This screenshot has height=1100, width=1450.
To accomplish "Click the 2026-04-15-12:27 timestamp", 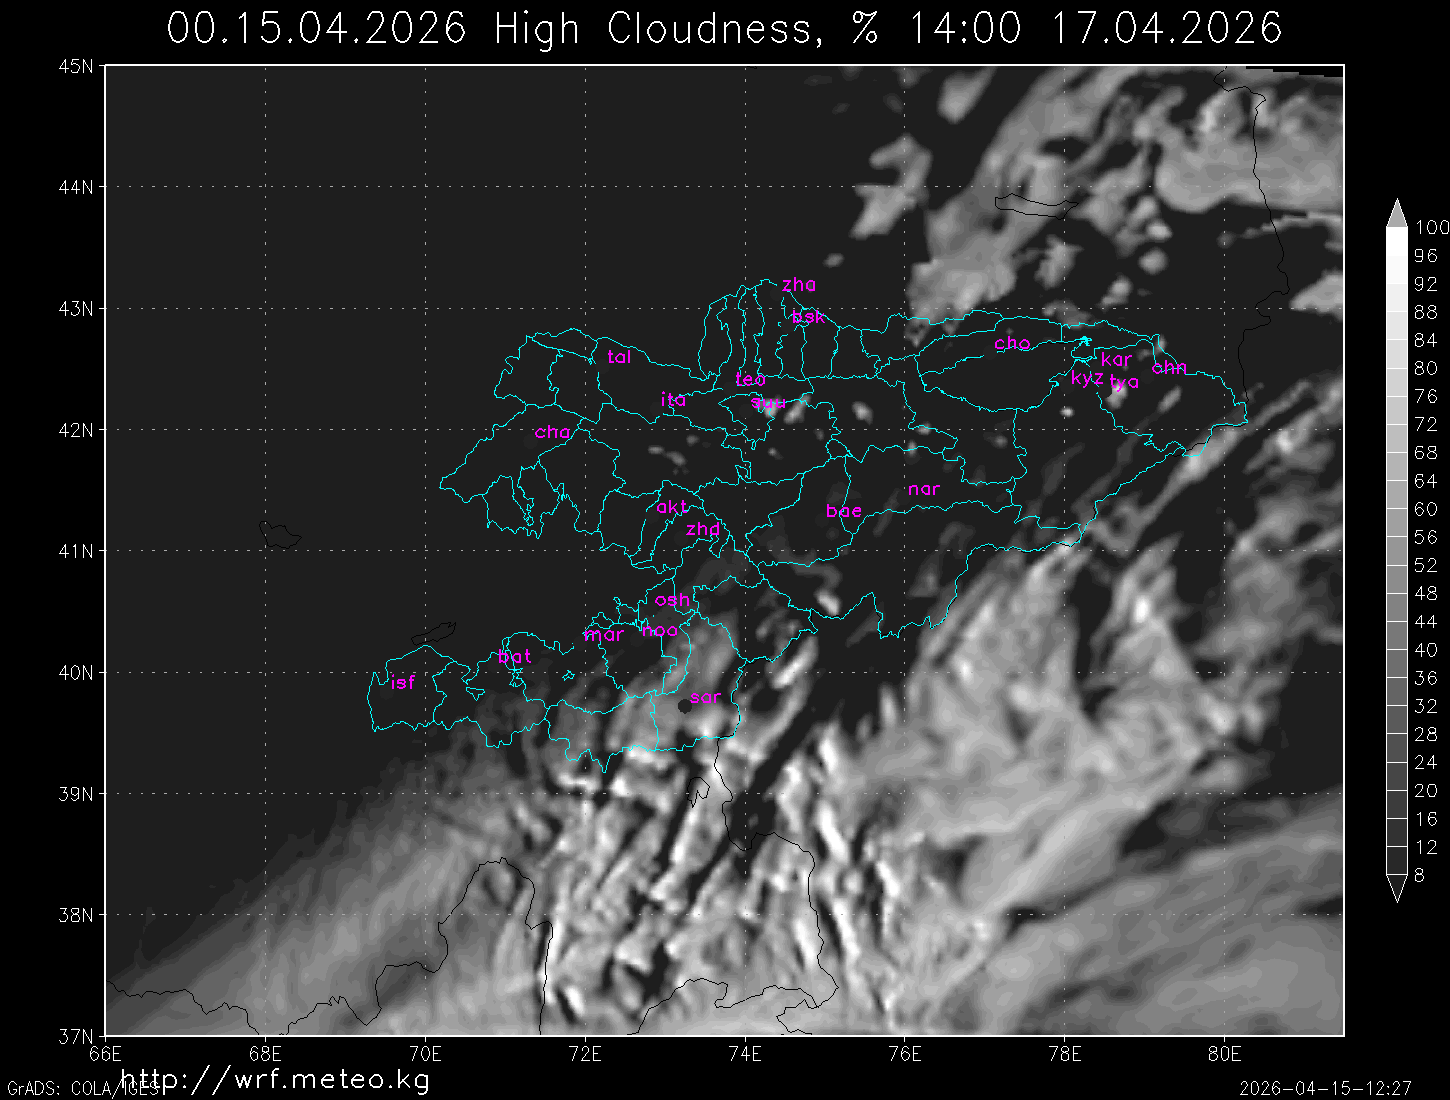I will point(1325,1087).
